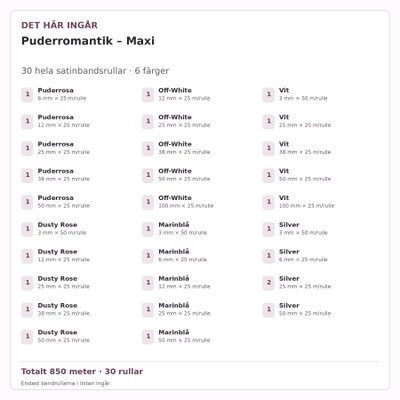Select the Marinblå 50 mm × 25 m item
400x400 pixels.
(198, 336)
